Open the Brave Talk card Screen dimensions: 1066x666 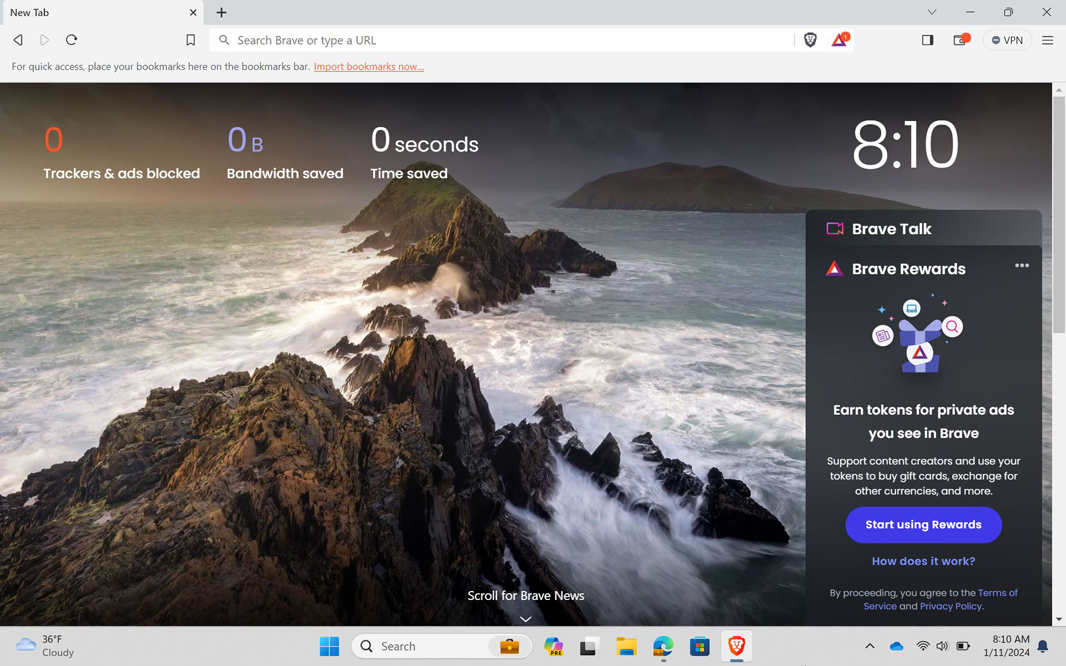pos(890,229)
